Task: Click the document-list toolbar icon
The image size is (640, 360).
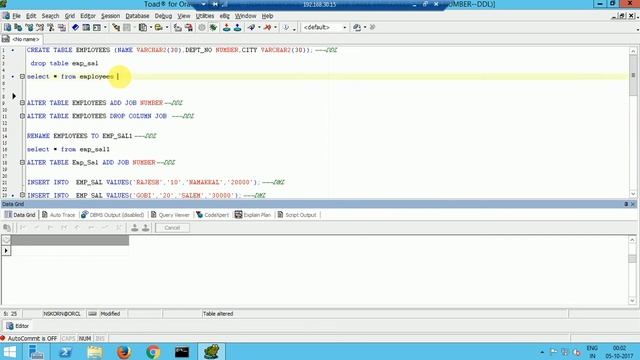Action: pyautogui.click(x=142, y=27)
